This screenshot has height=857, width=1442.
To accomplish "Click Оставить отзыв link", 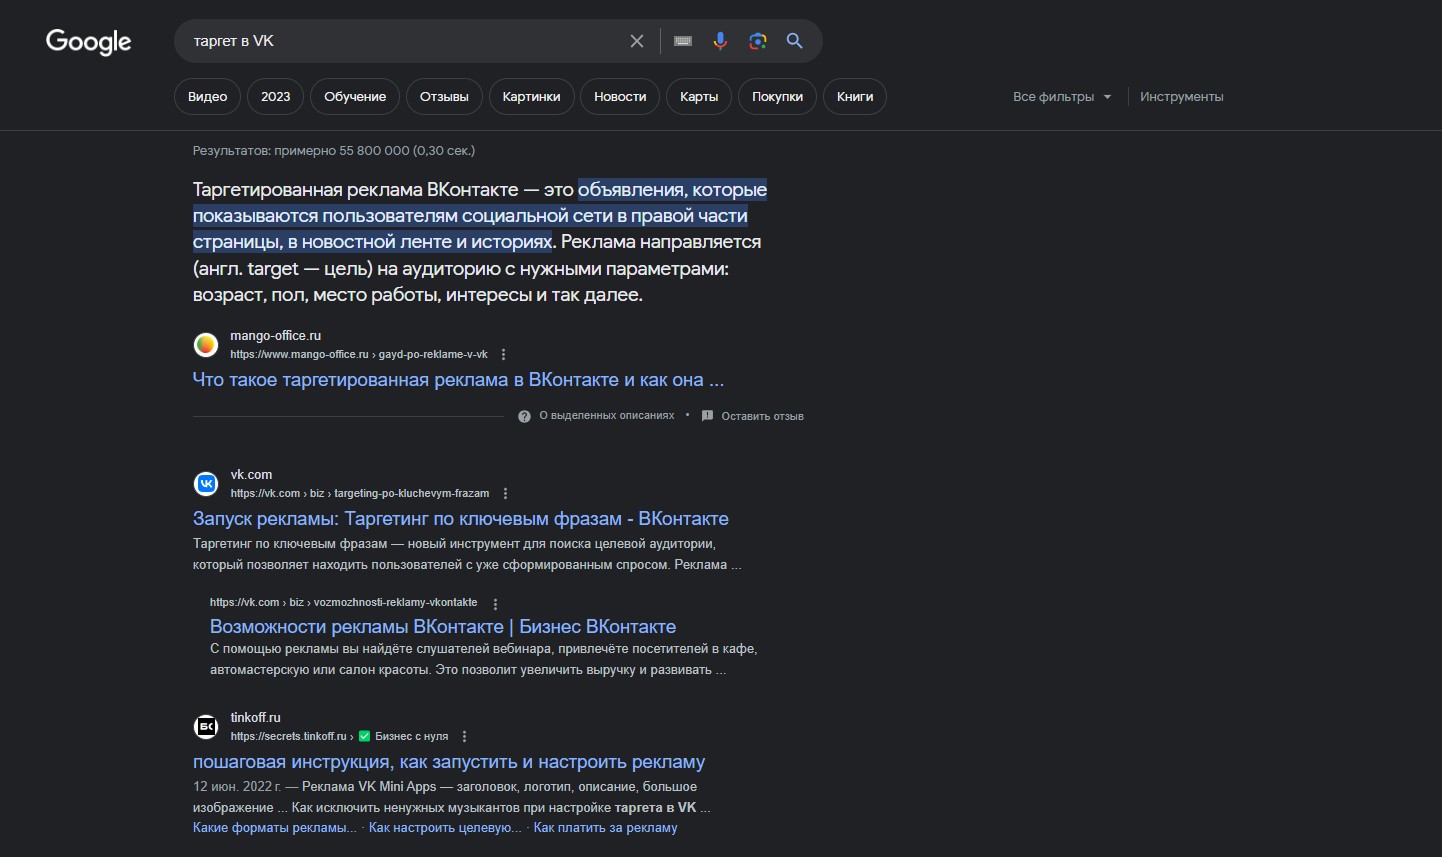I will click(763, 416).
